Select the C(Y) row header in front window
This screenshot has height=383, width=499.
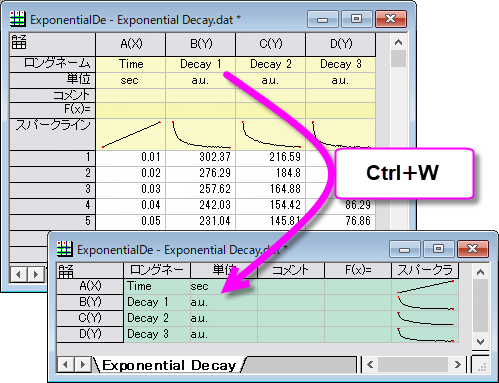(x=90, y=318)
